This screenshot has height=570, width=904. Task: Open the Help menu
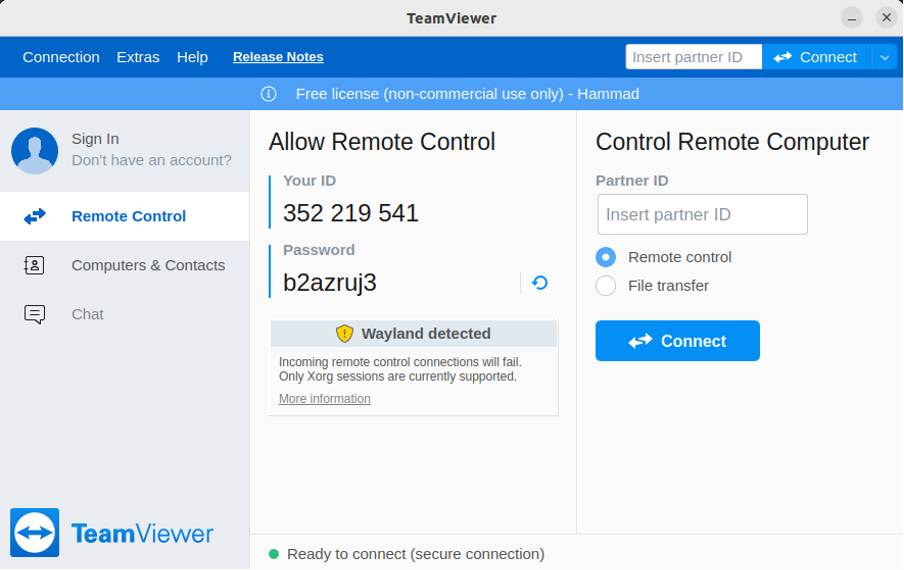coord(192,57)
